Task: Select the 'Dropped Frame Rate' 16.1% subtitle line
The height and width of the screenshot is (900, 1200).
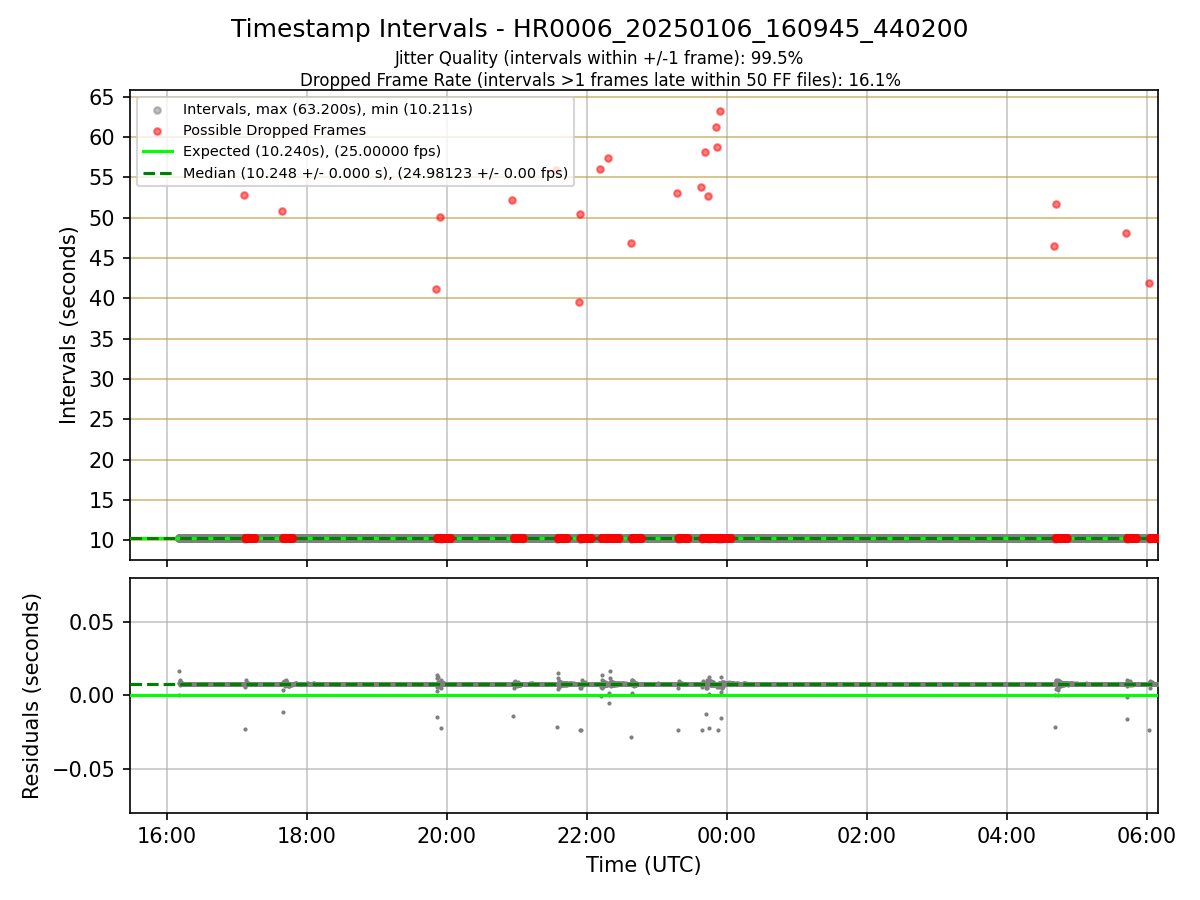Action: point(600,80)
